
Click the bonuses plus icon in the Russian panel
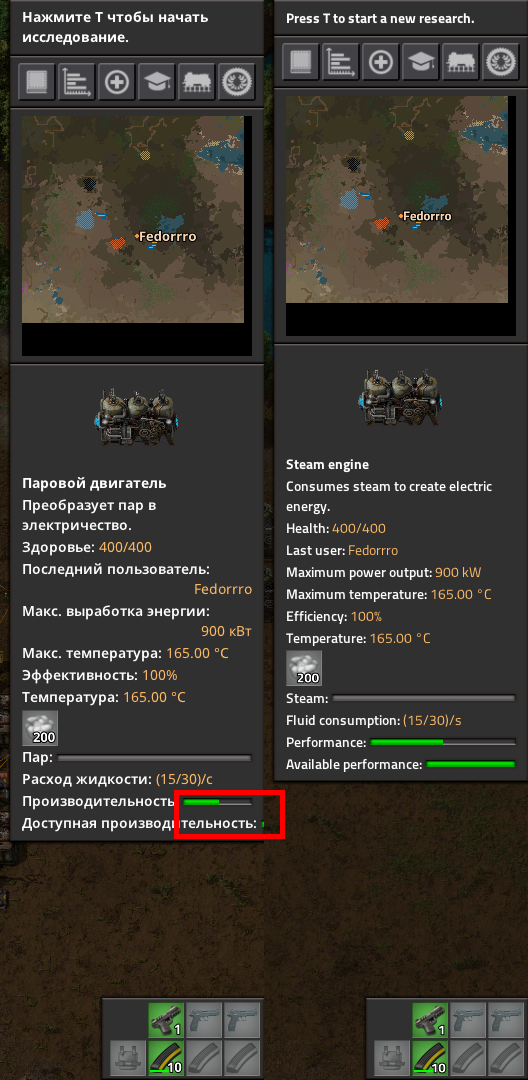point(116,83)
